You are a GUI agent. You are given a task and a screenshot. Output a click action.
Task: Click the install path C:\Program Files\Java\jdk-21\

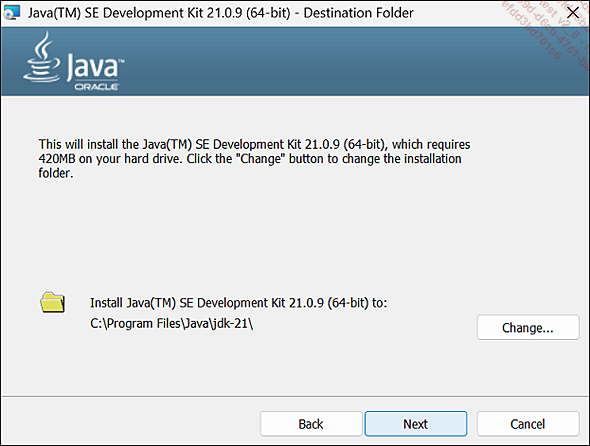tap(172, 323)
